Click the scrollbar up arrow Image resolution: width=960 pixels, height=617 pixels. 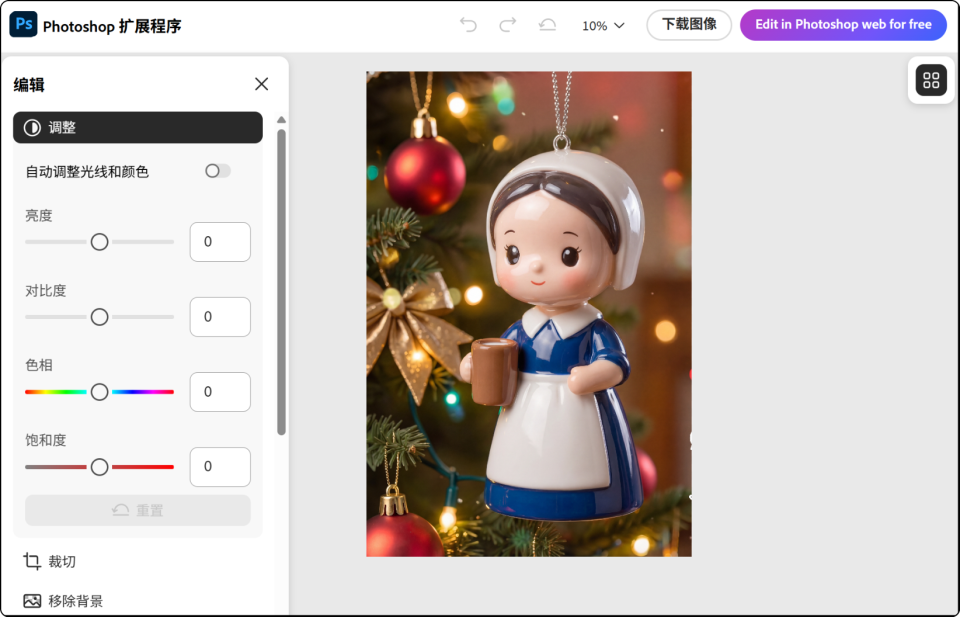(x=282, y=120)
